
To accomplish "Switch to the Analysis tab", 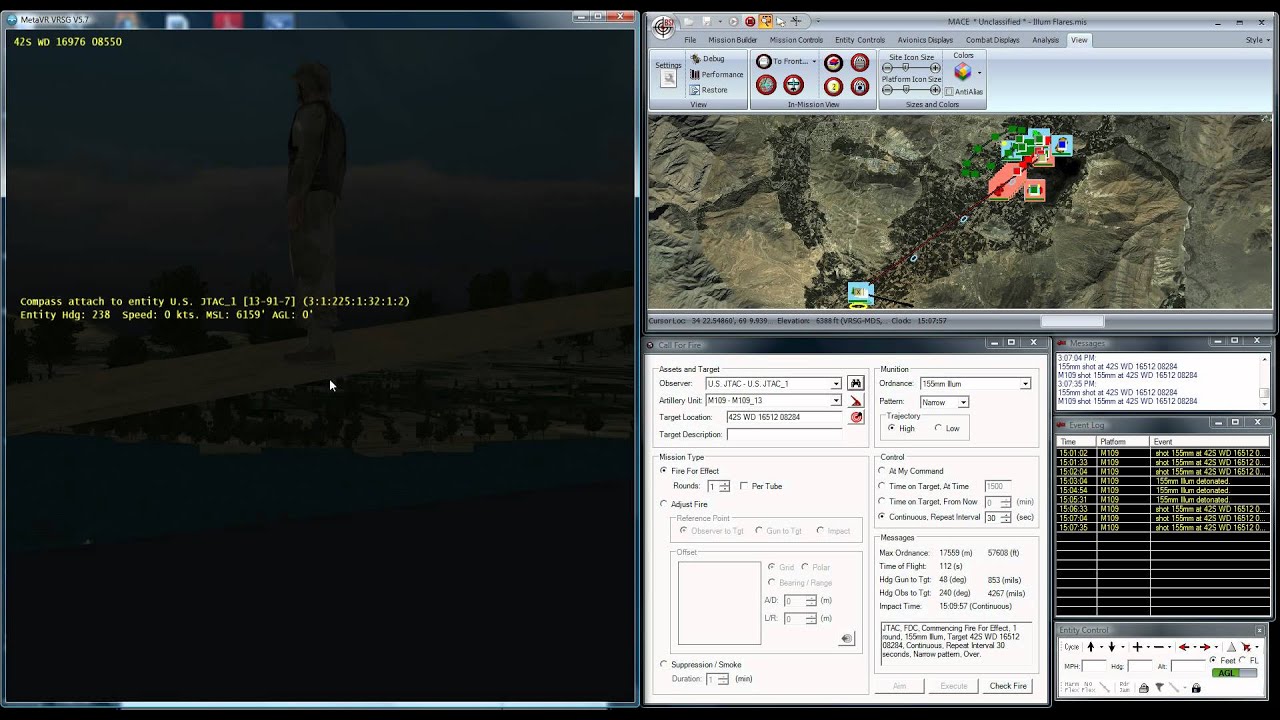I will [x=1045, y=40].
